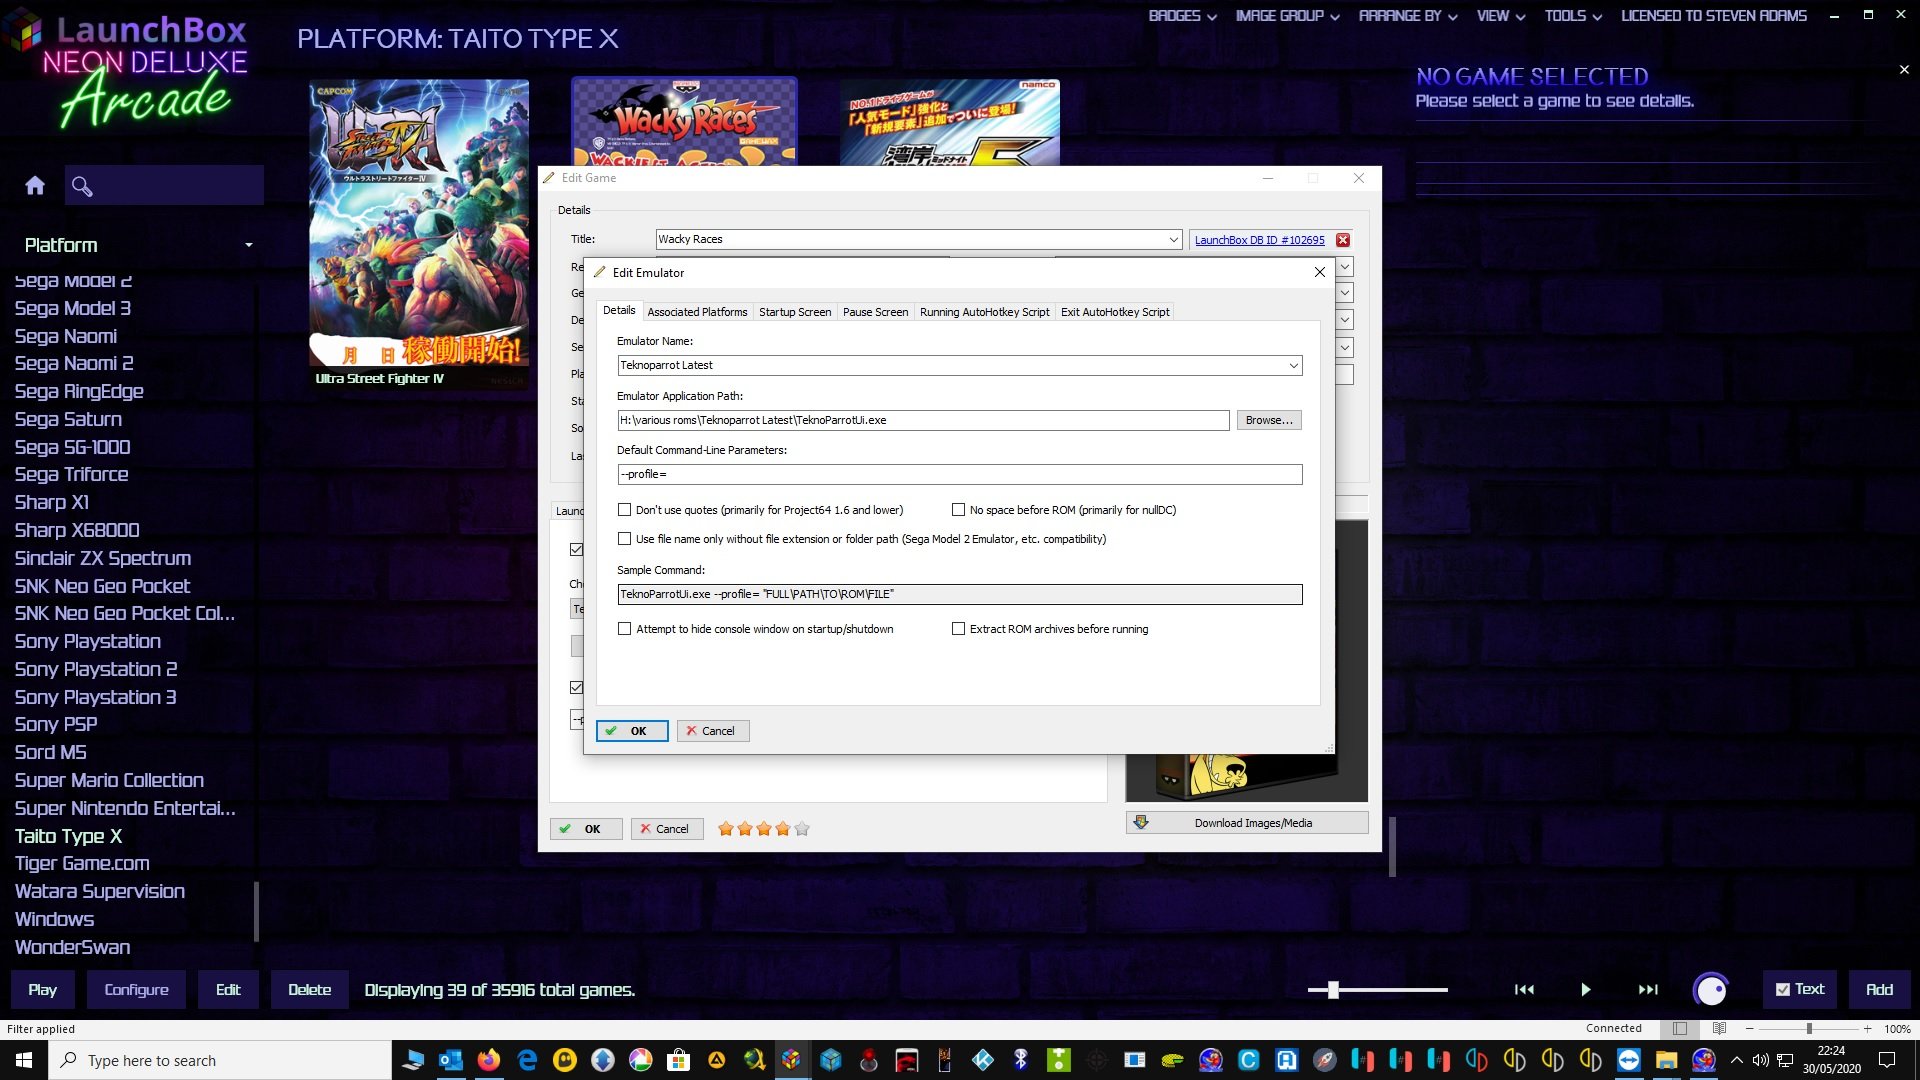Adjust the status bar zoom slider
This screenshot has width=1920, height=1080.
1808,1028
